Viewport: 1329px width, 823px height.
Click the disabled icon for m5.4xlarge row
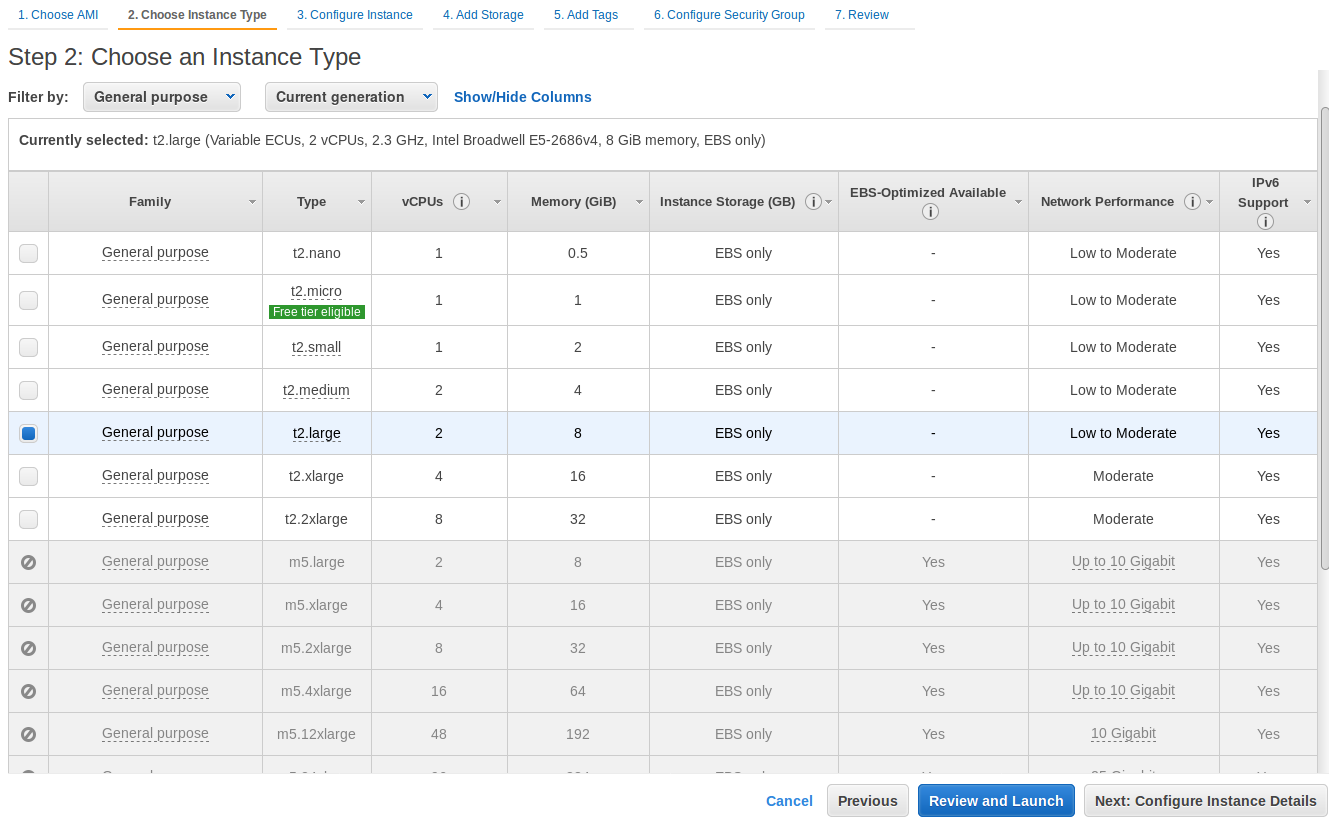(28, 691)
